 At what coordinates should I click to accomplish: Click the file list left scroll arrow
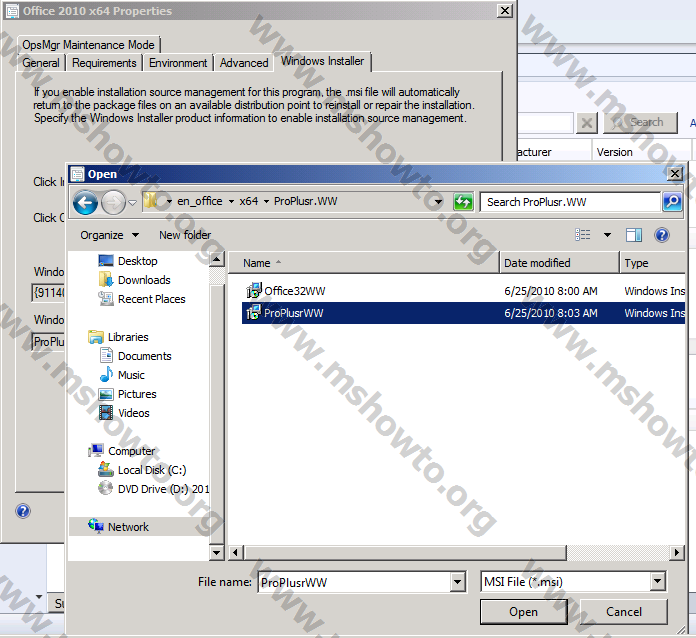pyautogui.click(x=235, y=553)
